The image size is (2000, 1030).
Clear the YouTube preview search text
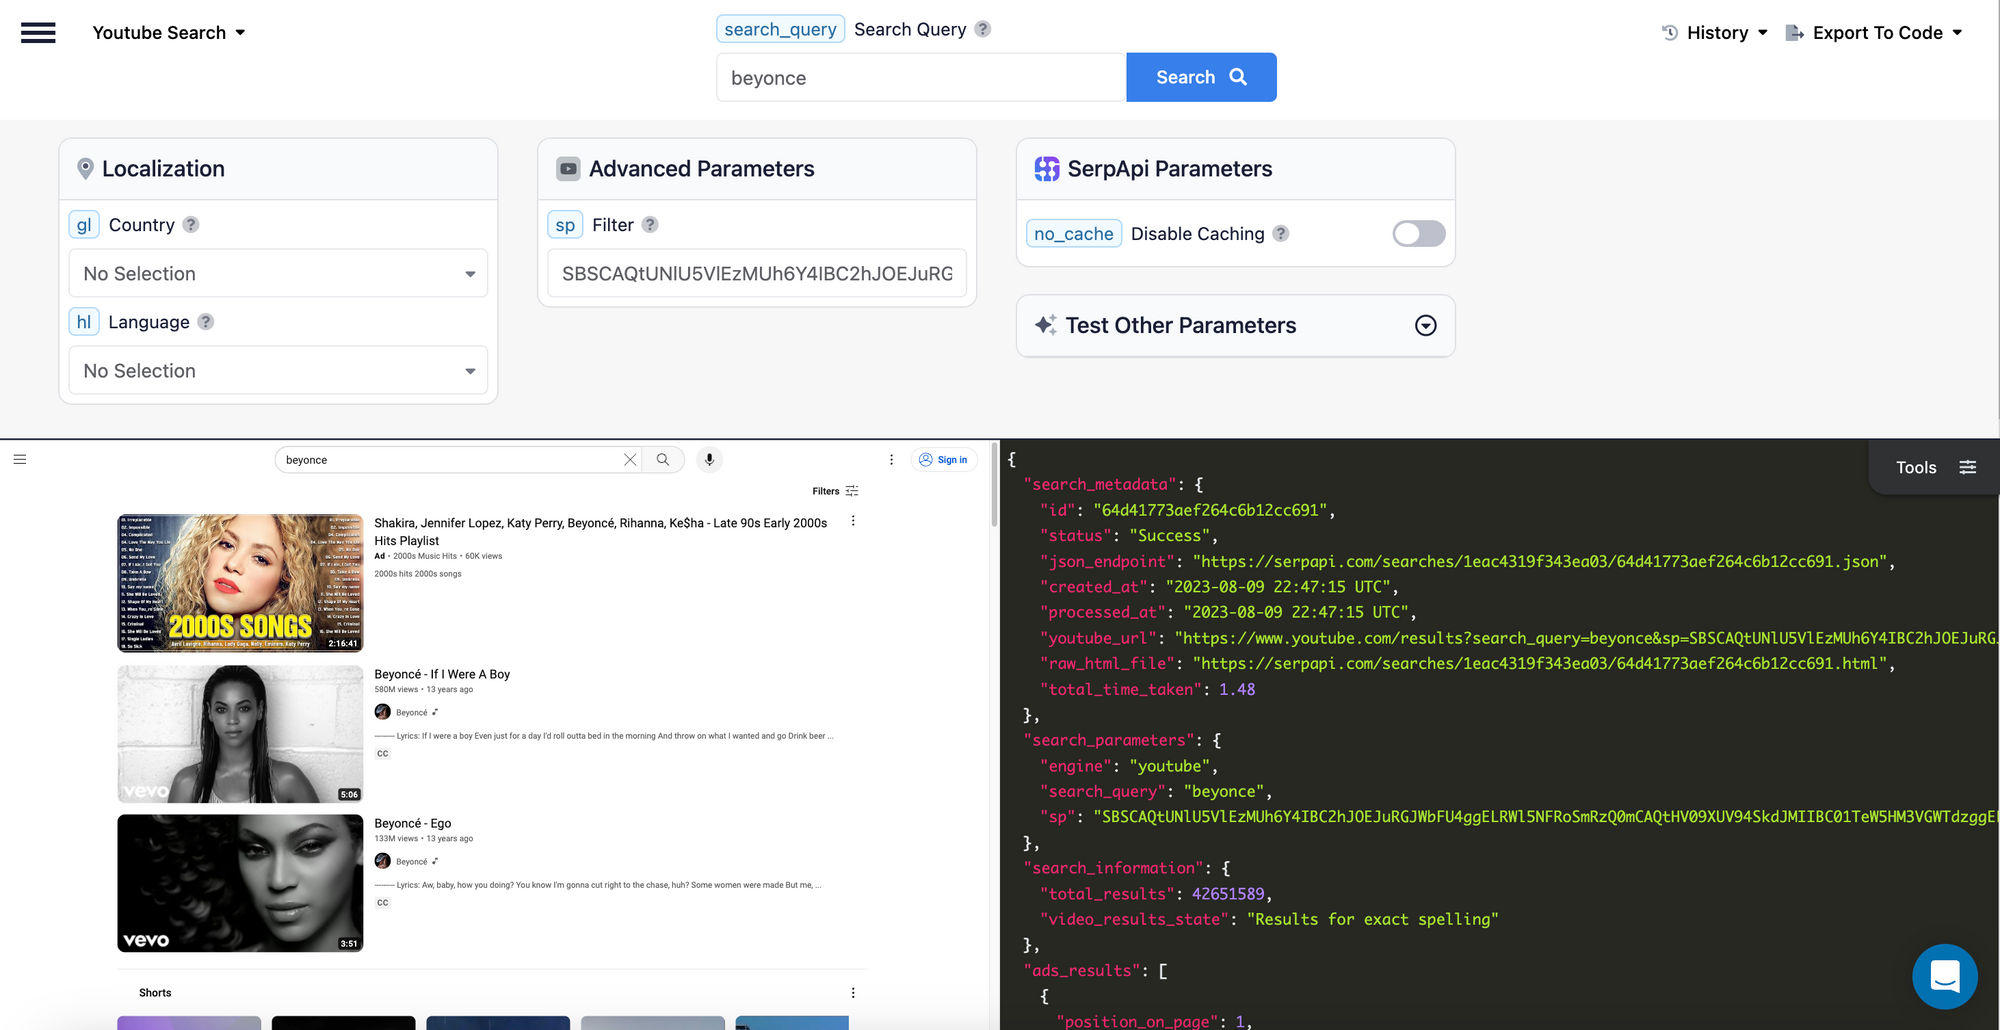pyautogui.click(x=630, y=460)
